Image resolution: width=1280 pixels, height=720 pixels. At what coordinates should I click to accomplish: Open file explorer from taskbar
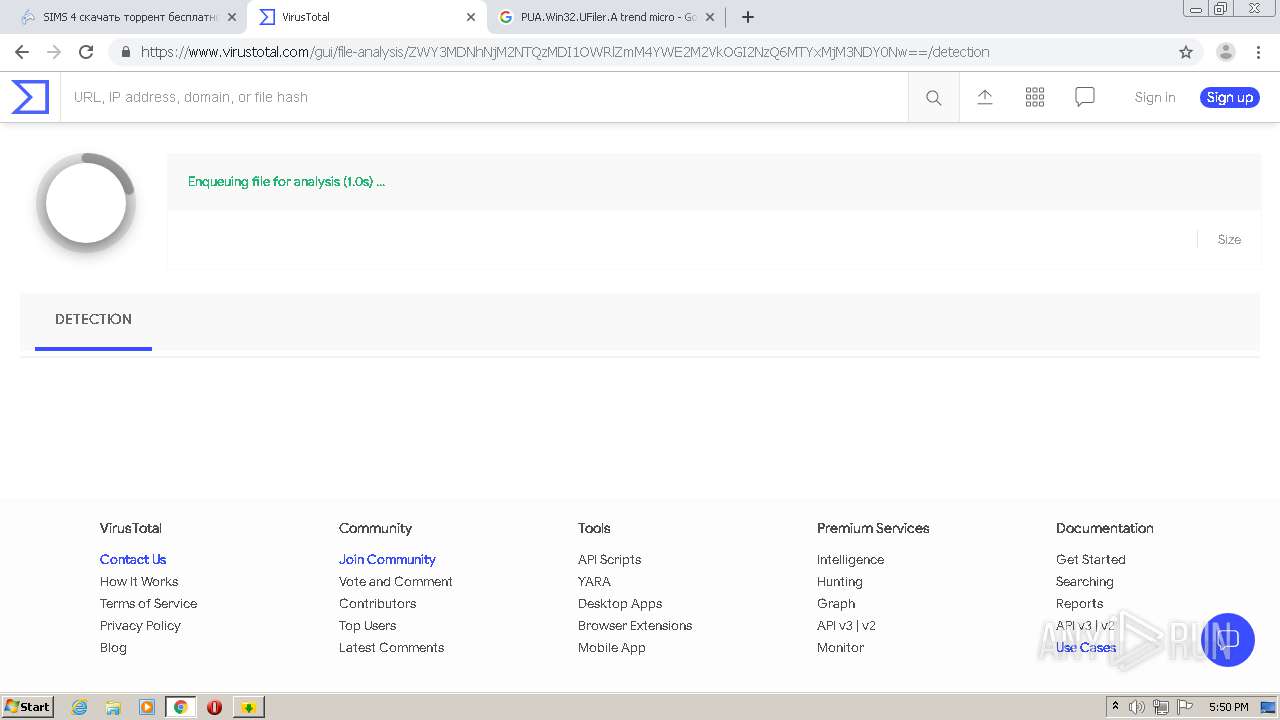tap(113, 707)
